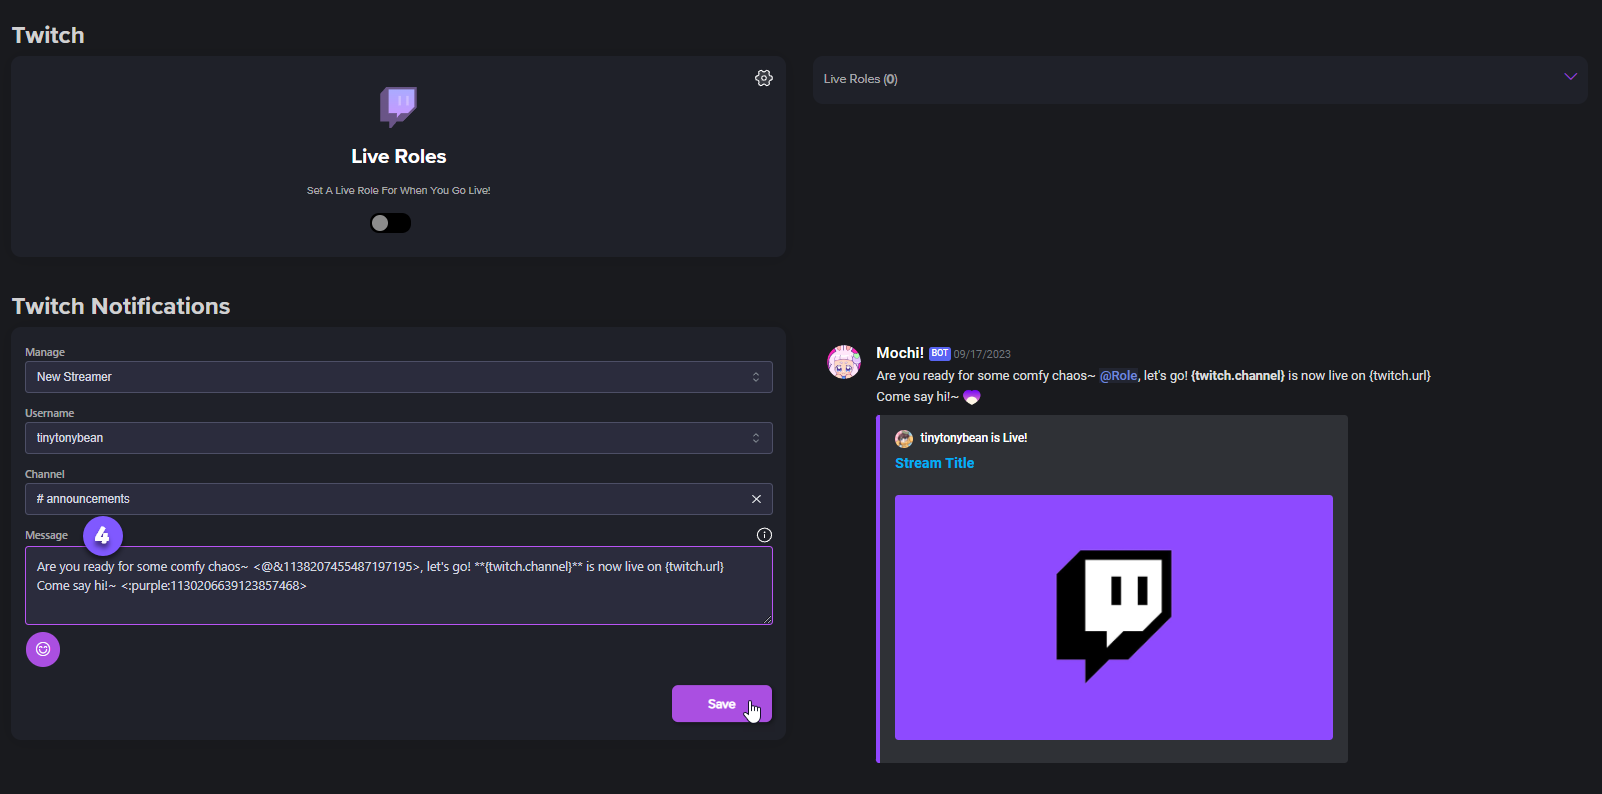
Task: Click the purple Twitch preview thumbnail
Action: pyautogui.click(x=1113, y=617)
